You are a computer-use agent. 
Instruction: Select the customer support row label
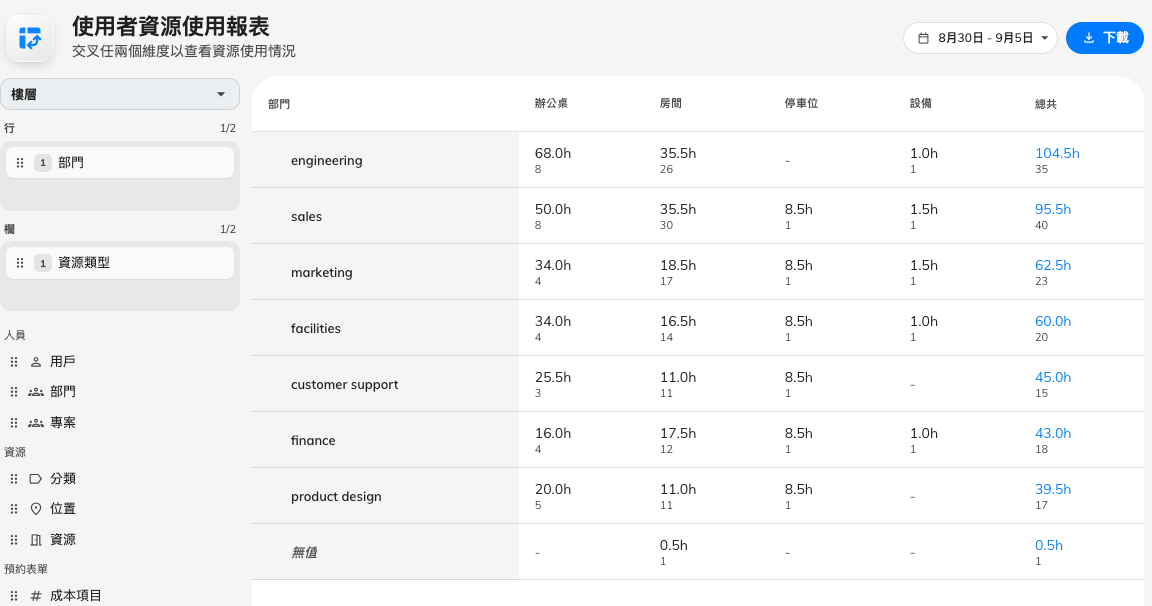tap(345, 384)
